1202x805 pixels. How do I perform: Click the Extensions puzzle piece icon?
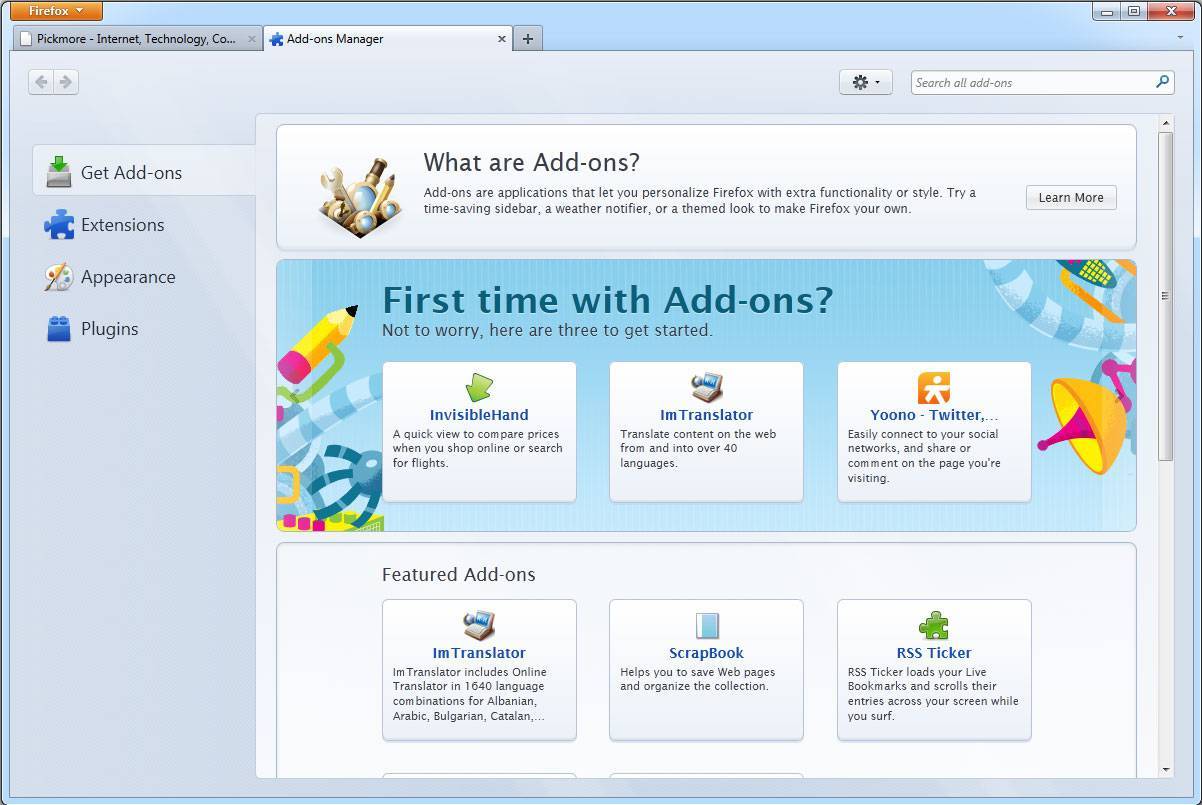pos(59,225)
